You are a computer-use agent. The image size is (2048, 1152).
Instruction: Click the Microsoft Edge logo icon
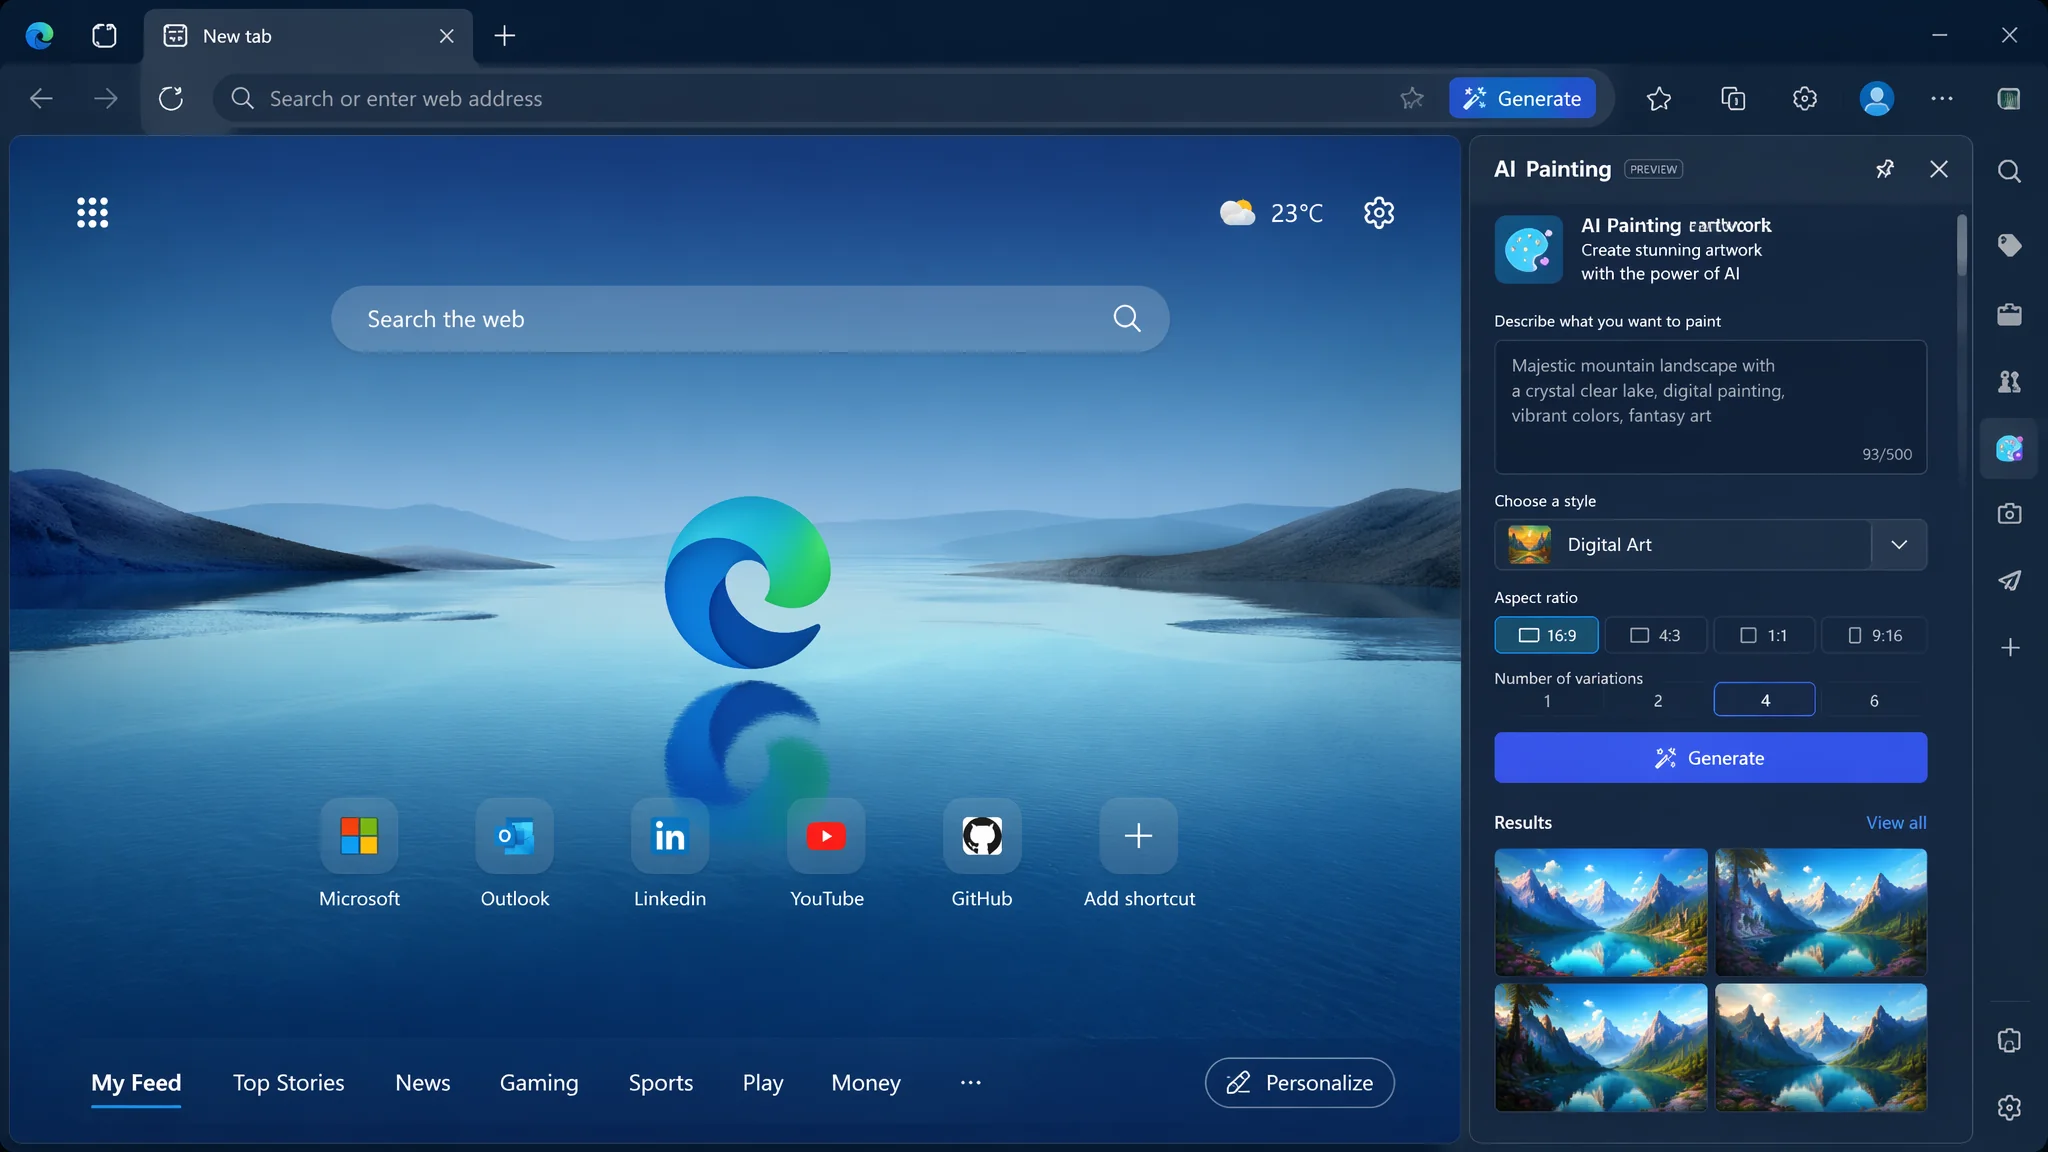[39, 36]
